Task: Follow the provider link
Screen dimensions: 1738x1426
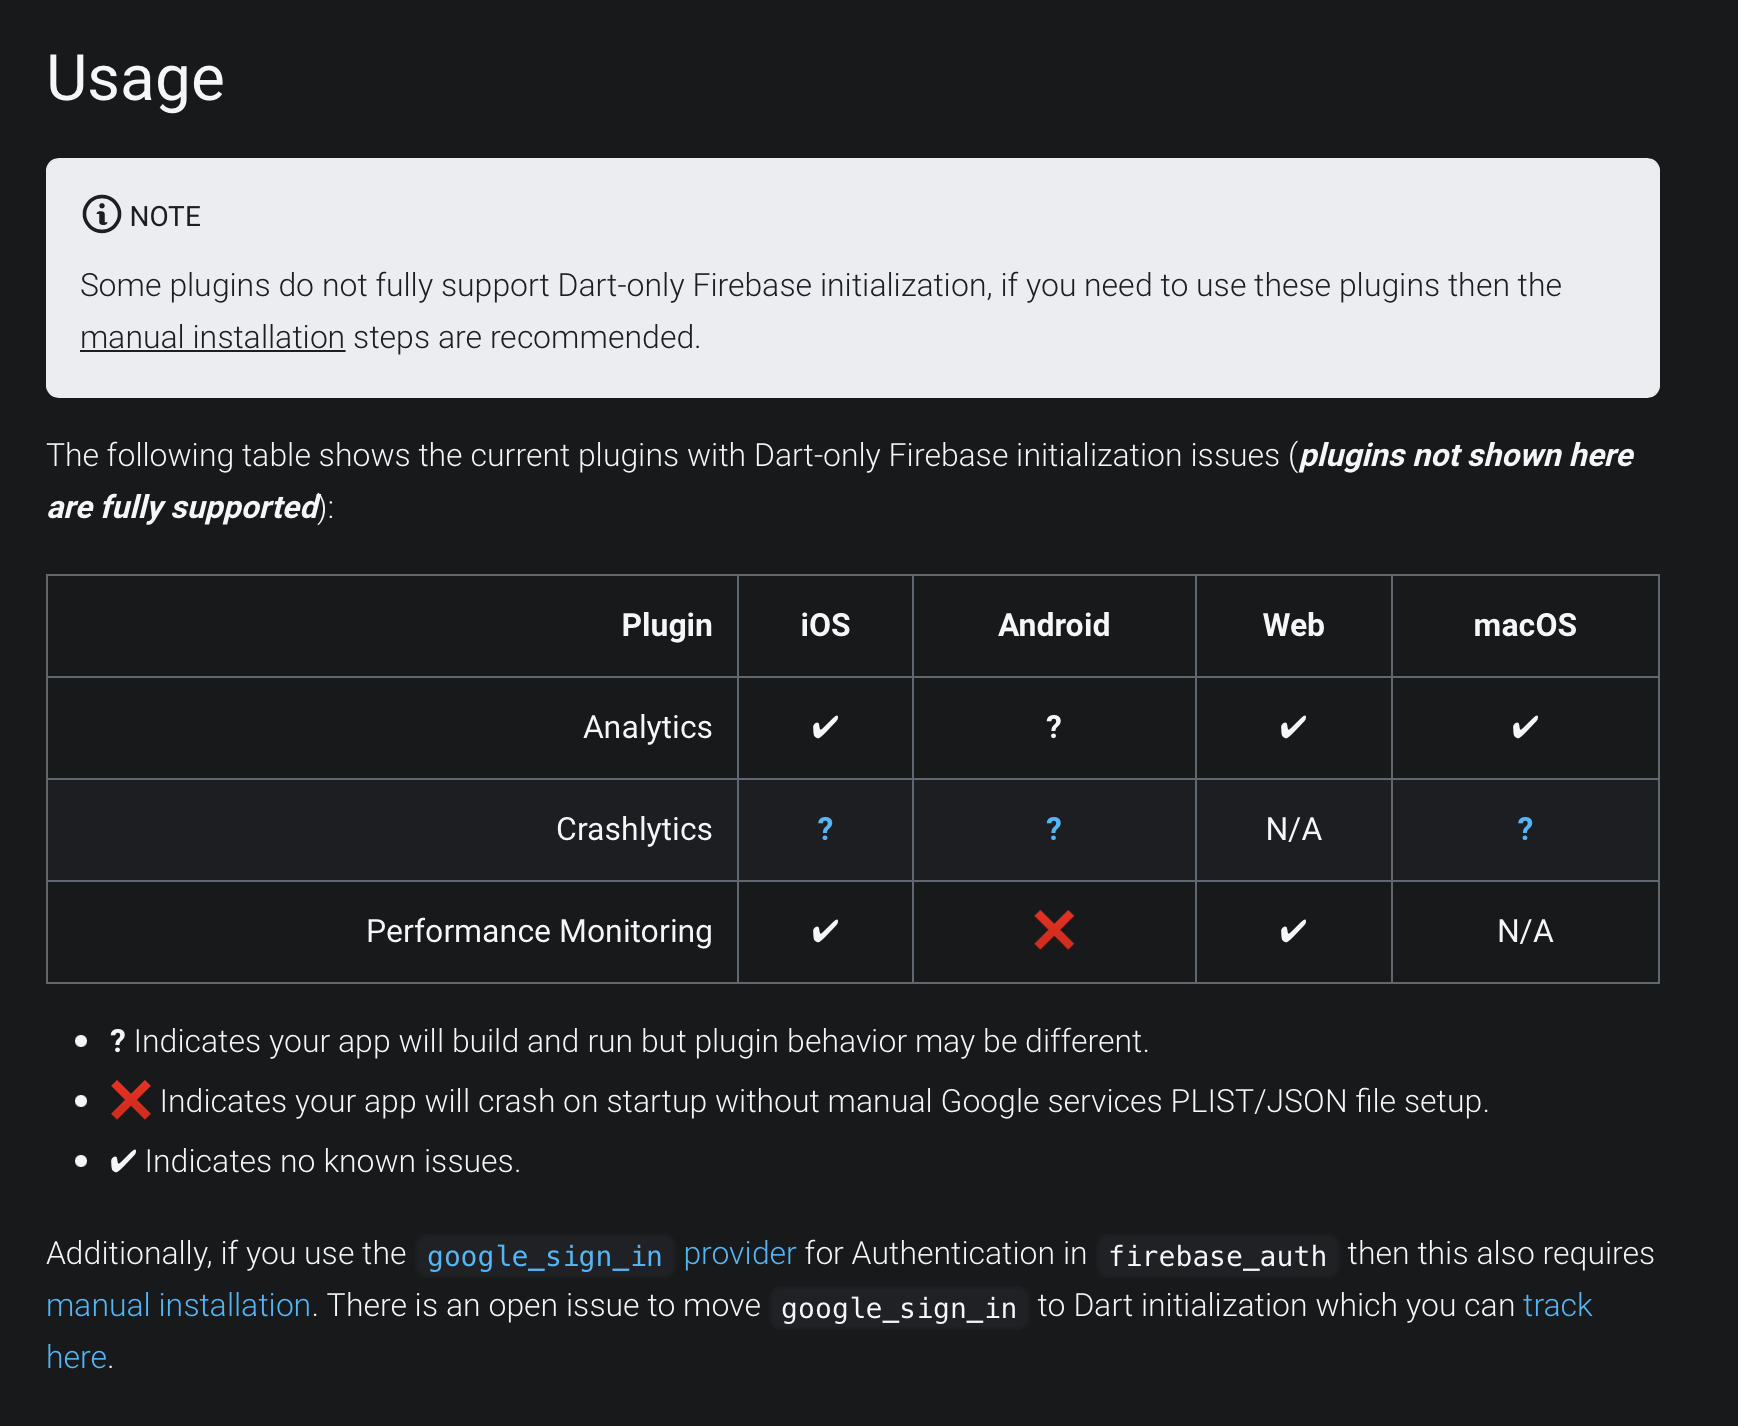Action: pyautogui.click(x=739, y=1254)
